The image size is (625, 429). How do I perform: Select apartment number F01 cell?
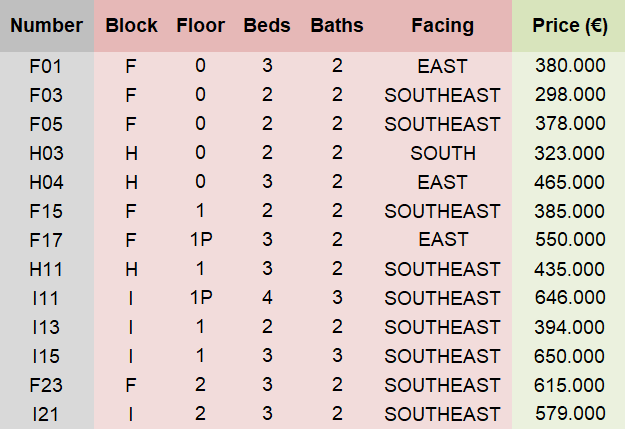point(46,67)
